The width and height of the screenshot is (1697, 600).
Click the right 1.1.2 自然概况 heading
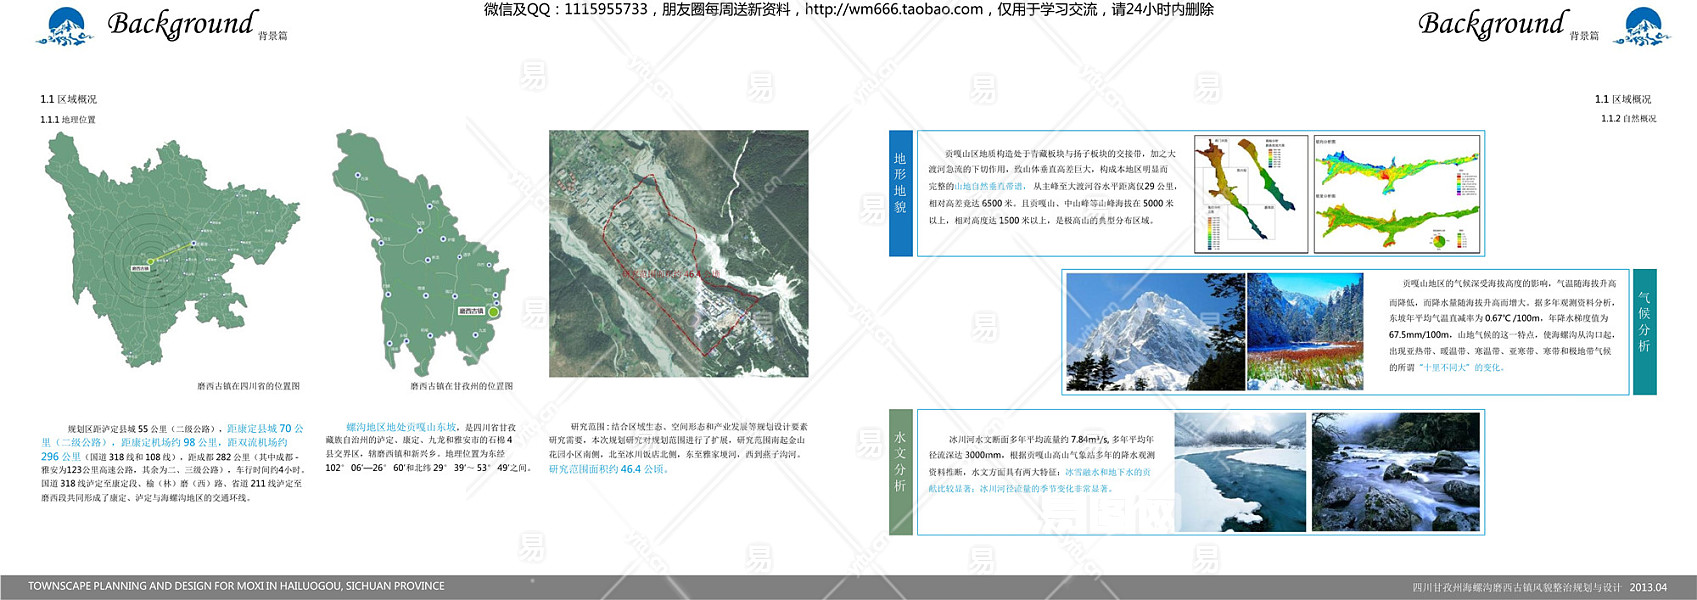(1628, 119)
